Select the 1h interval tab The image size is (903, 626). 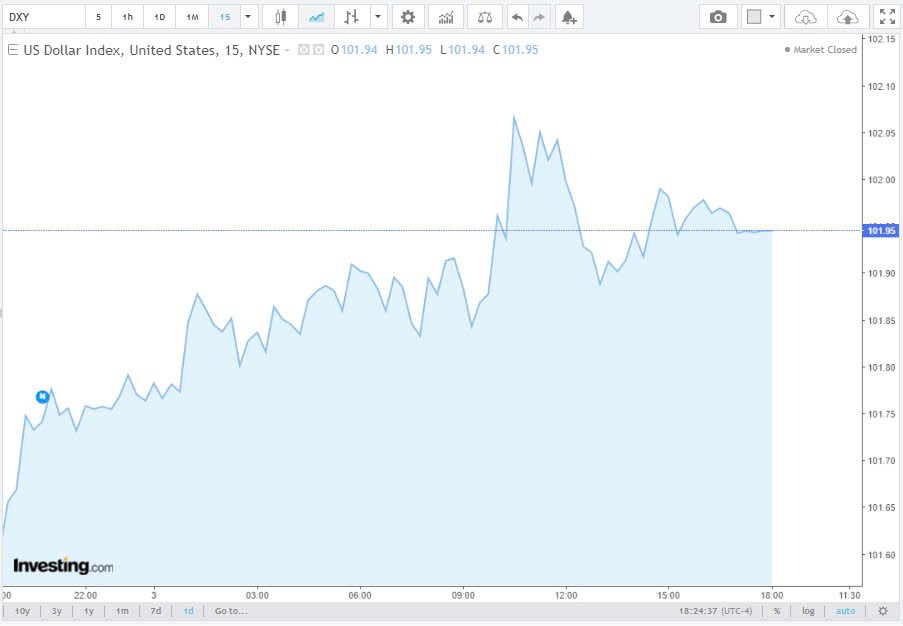pyautogui.click(x=126, y=16)
